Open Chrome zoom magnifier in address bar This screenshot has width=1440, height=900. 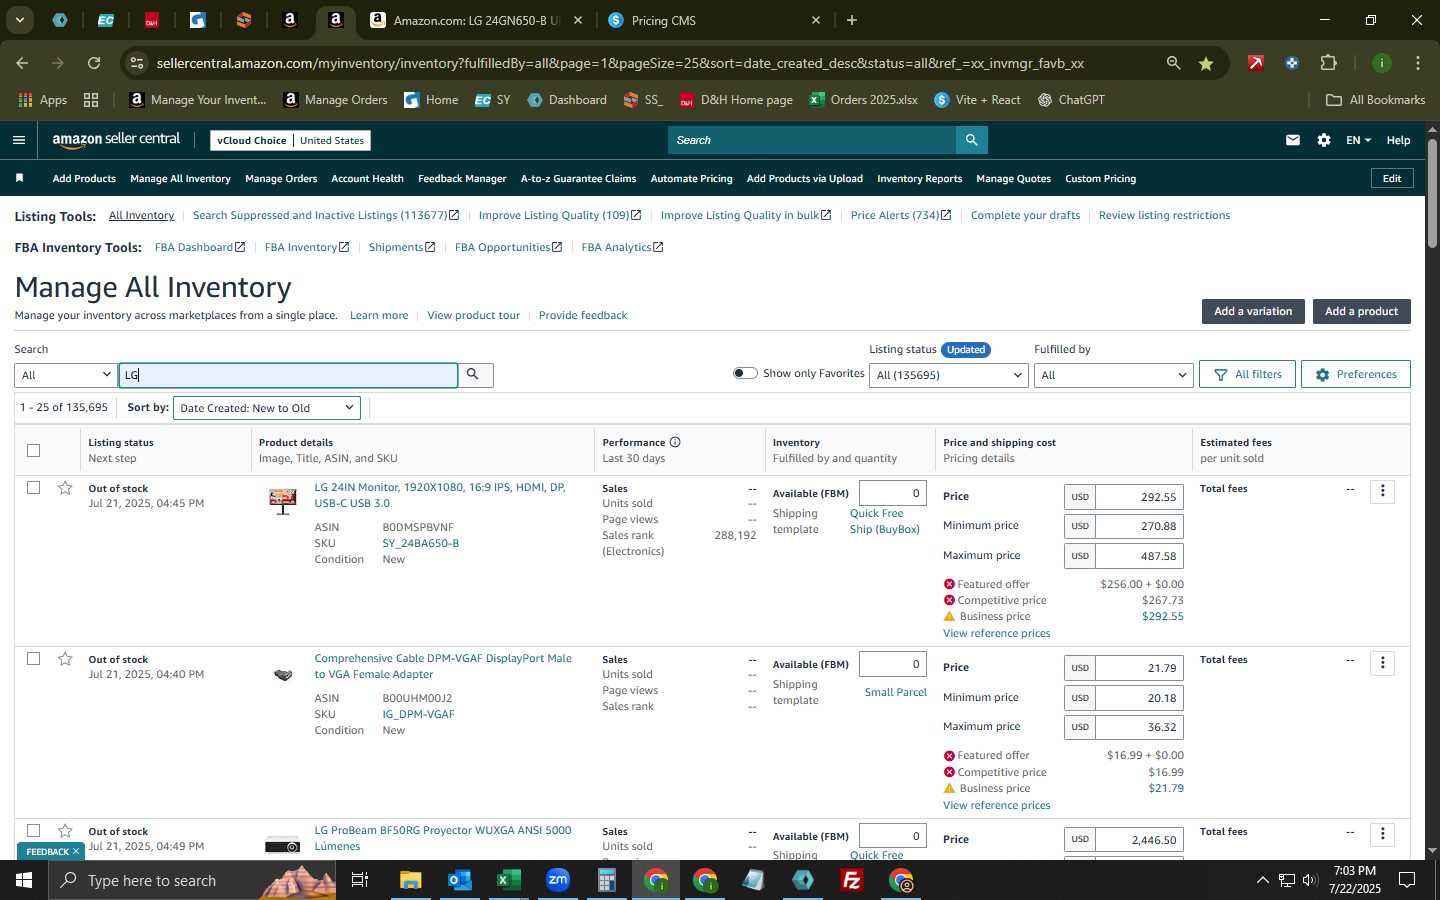click(1173, 63)
